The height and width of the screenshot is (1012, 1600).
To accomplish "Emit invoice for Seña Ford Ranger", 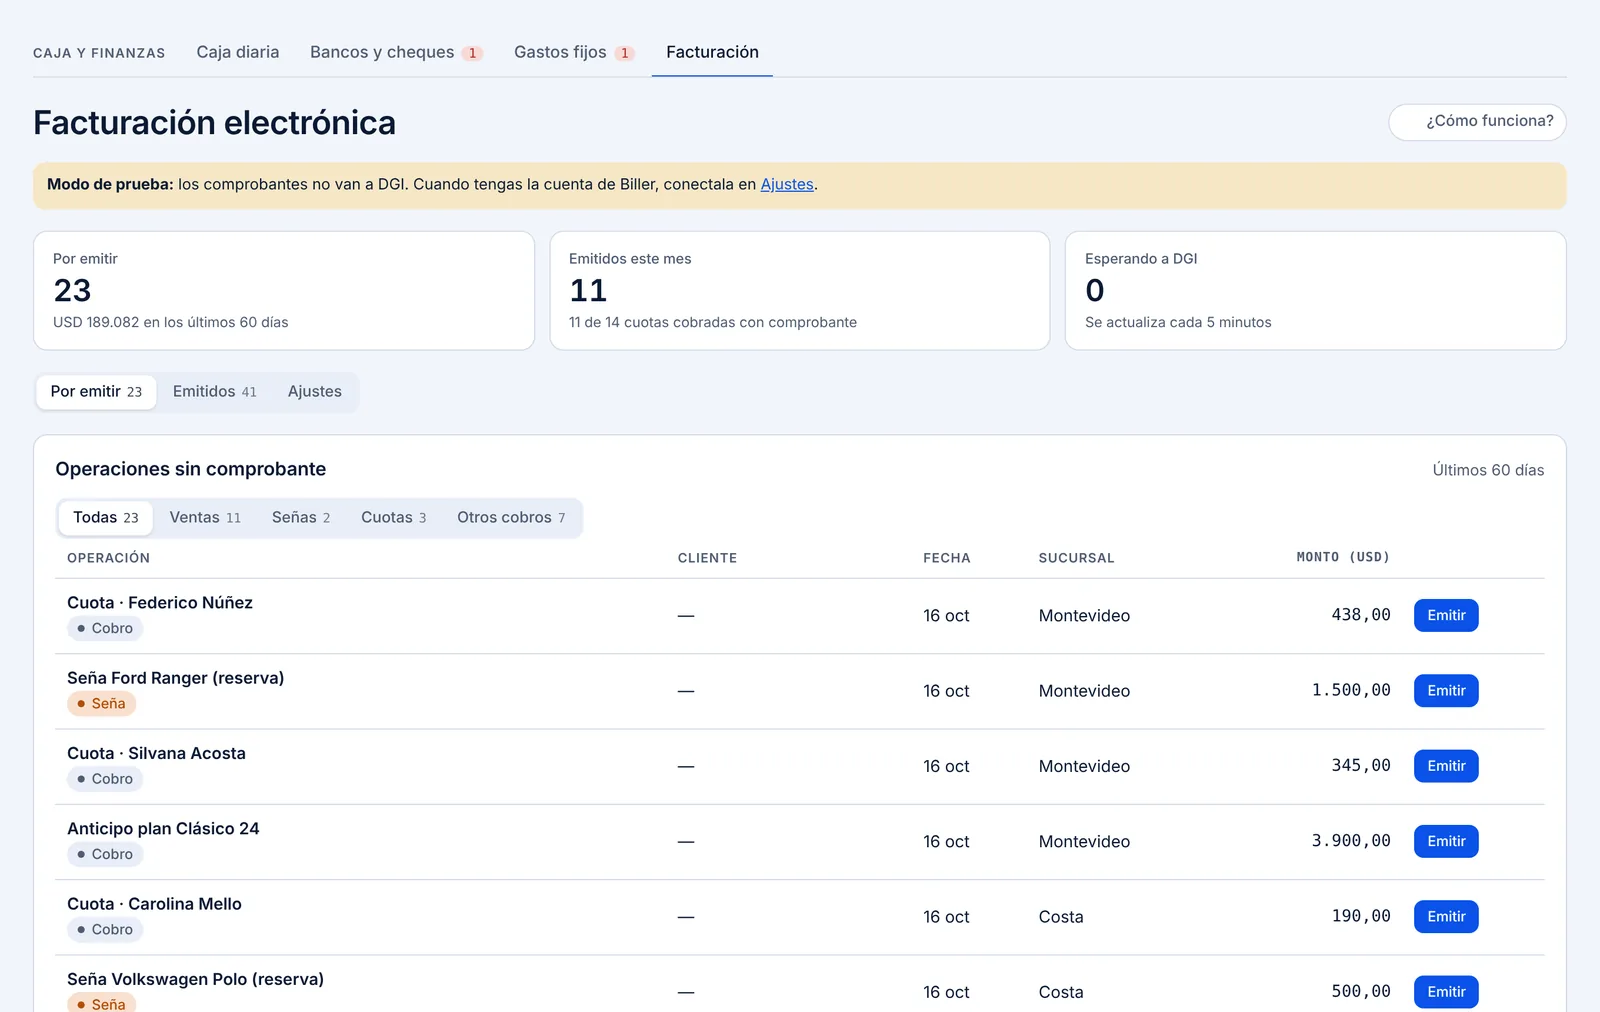I will (x=1446, y=691).
